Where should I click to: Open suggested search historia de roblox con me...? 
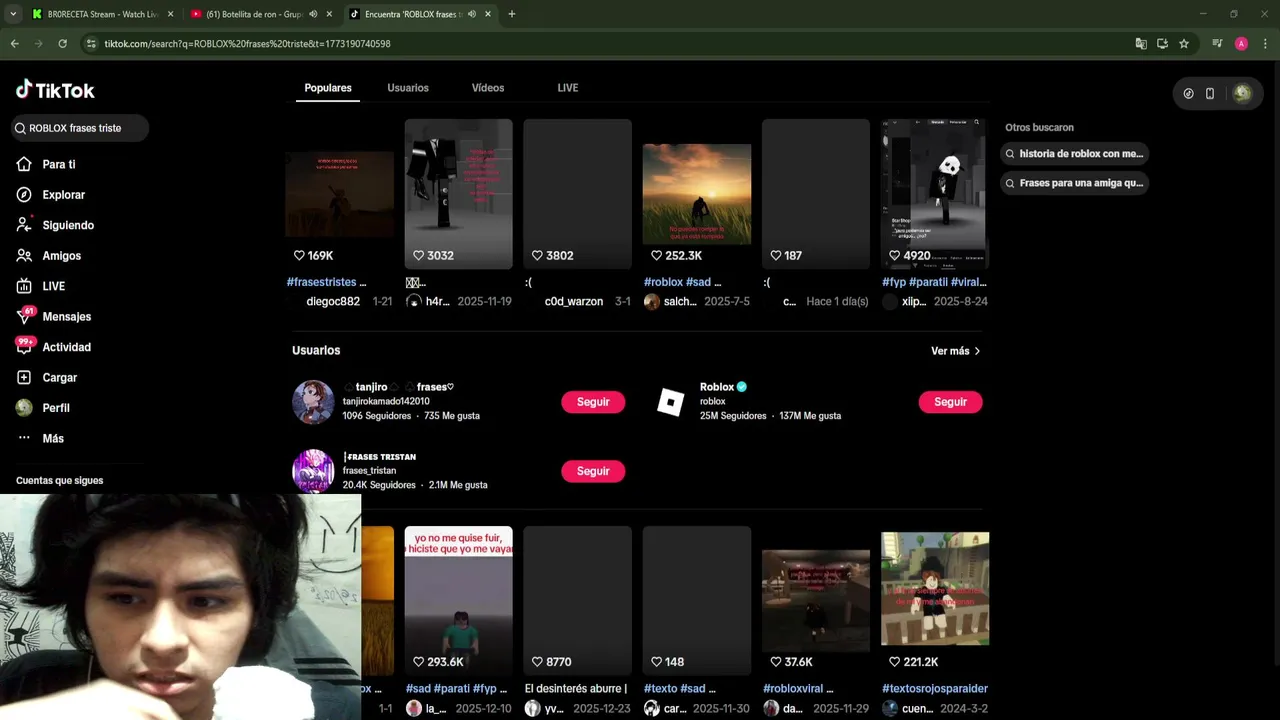click(1074, 154)
